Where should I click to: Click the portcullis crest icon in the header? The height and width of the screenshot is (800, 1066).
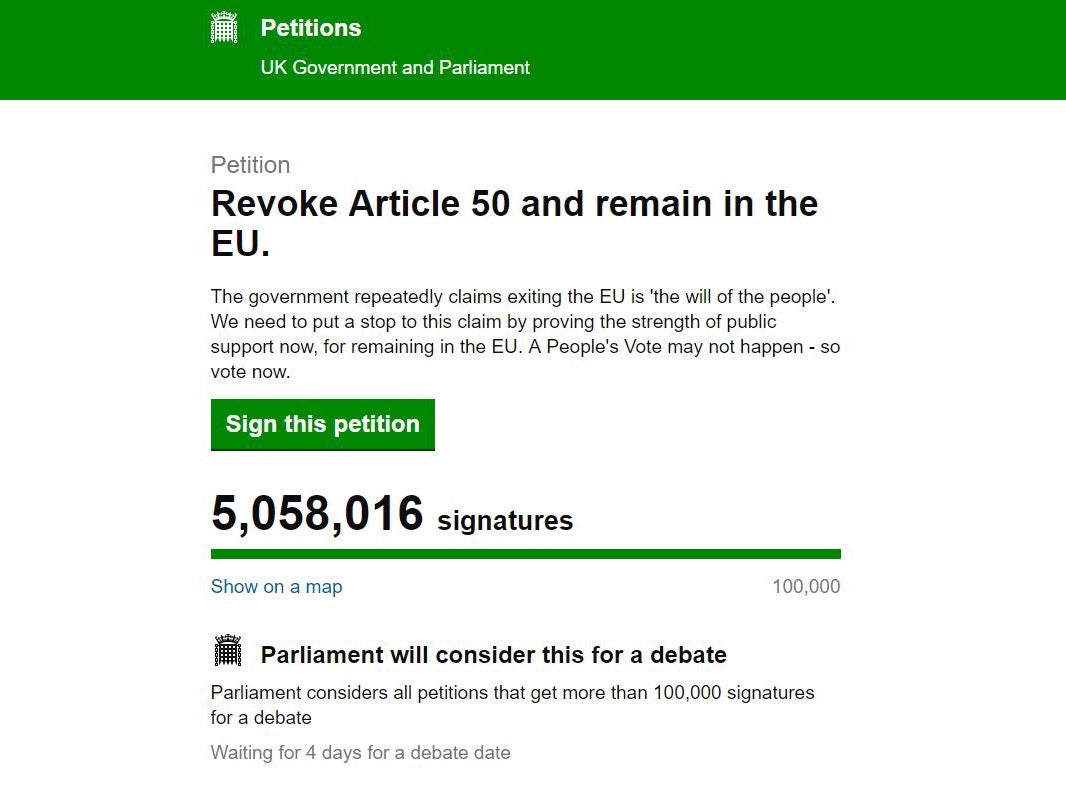pyautogui.click(x=224, y=28)
